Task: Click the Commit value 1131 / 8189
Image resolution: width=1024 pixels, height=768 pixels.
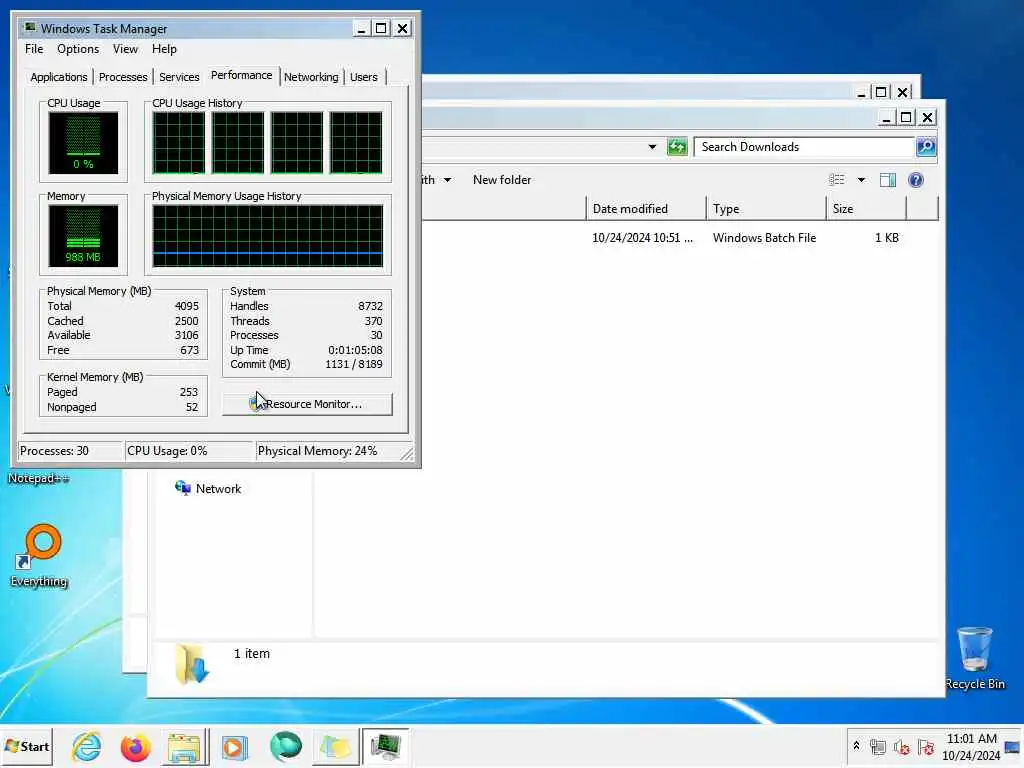Action: tap(354, 364)
